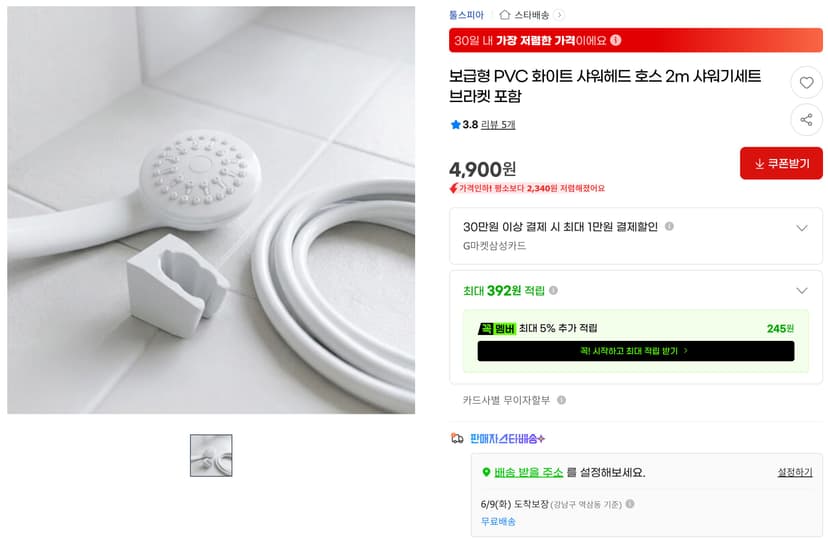
Task: Click the share icon button
Action: pyautogui.click(x=806, y=120)
